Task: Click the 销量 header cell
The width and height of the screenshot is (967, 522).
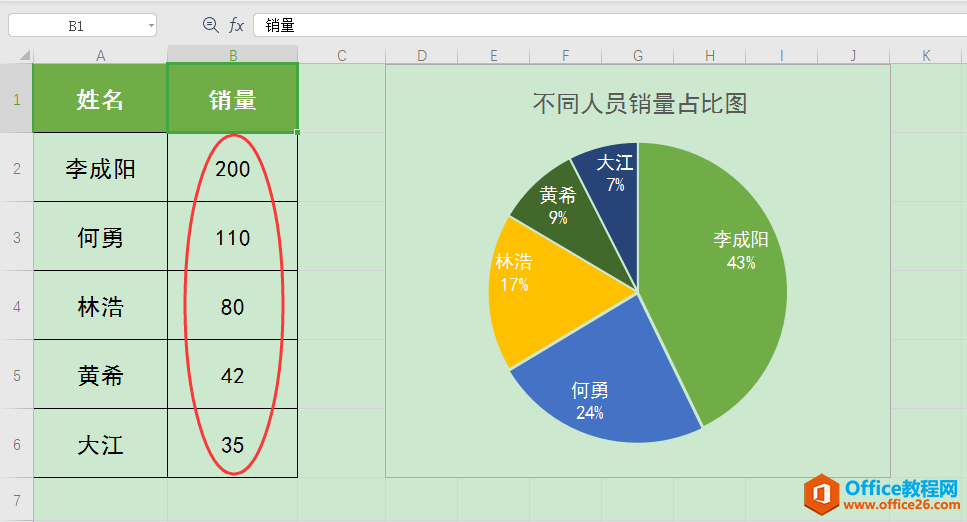Action: 232,99
